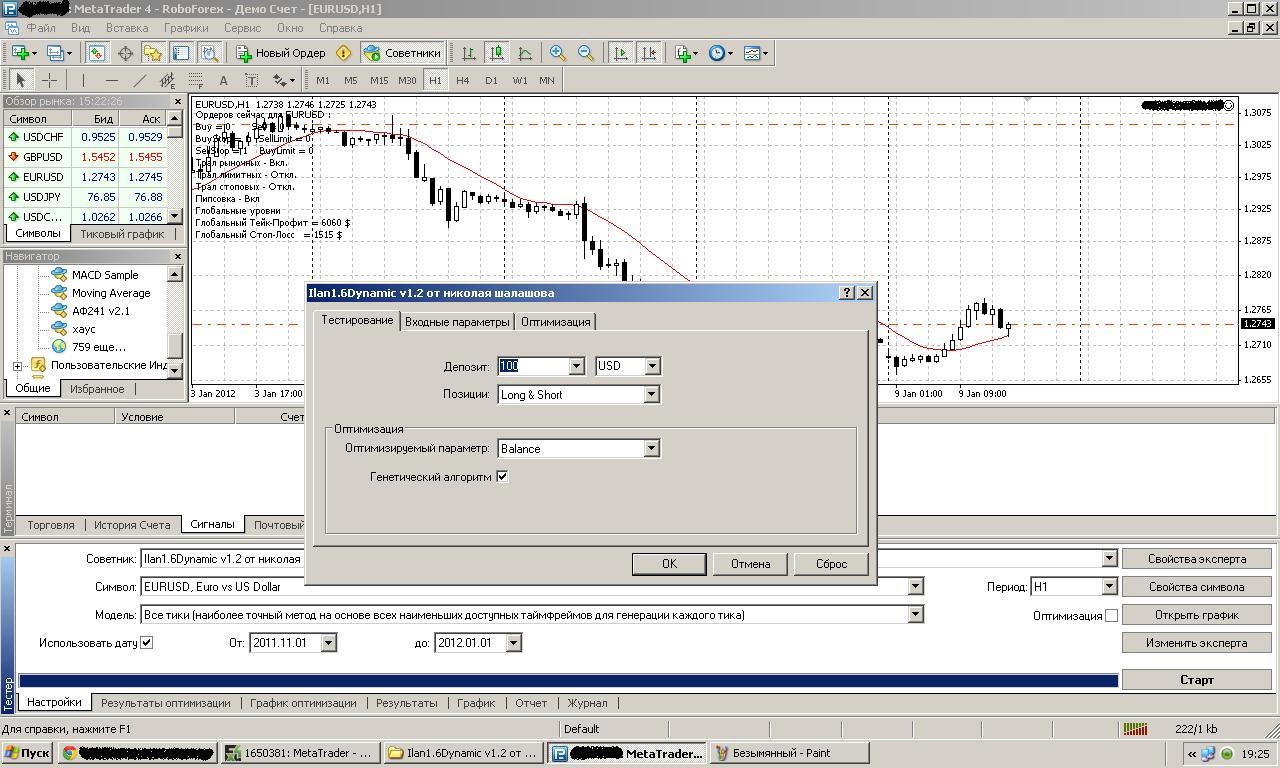
Task: Switch chart timeframe to MN
Action: (547, 80)
